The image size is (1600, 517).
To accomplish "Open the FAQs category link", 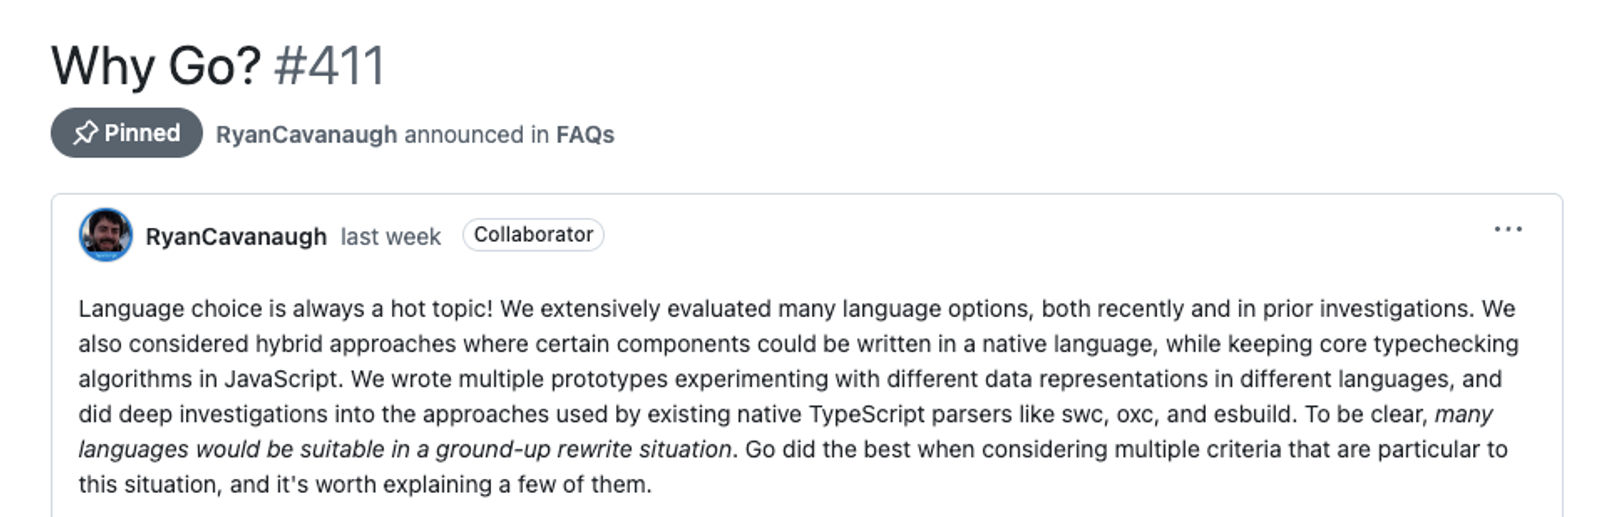I will coord(585,134).
